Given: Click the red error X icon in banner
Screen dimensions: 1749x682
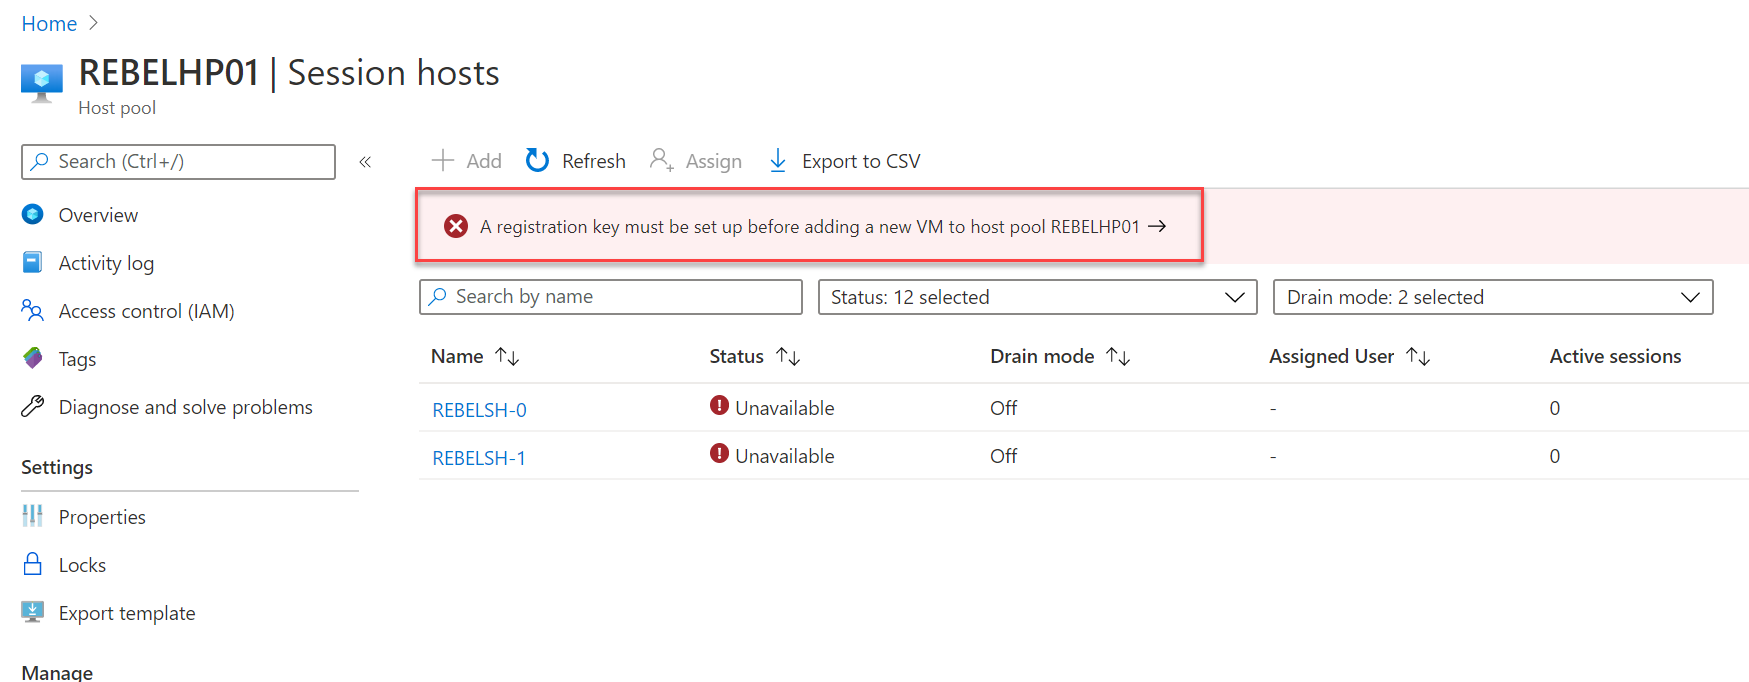Looking at the screenshot, I should coord(456,226).
